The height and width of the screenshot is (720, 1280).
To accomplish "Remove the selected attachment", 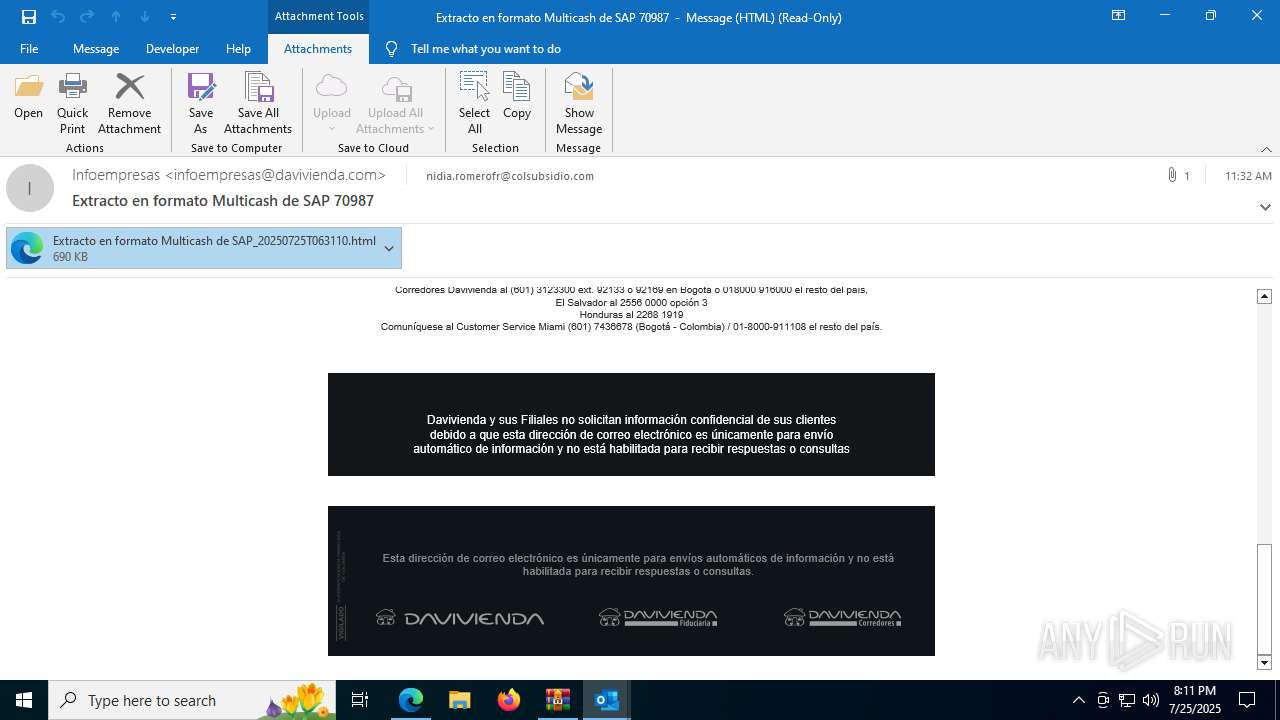I will 129,104.
